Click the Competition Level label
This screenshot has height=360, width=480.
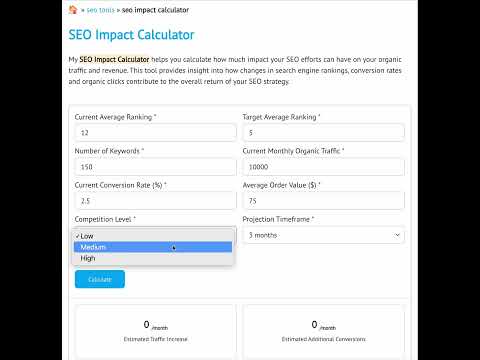click(105, 219)
